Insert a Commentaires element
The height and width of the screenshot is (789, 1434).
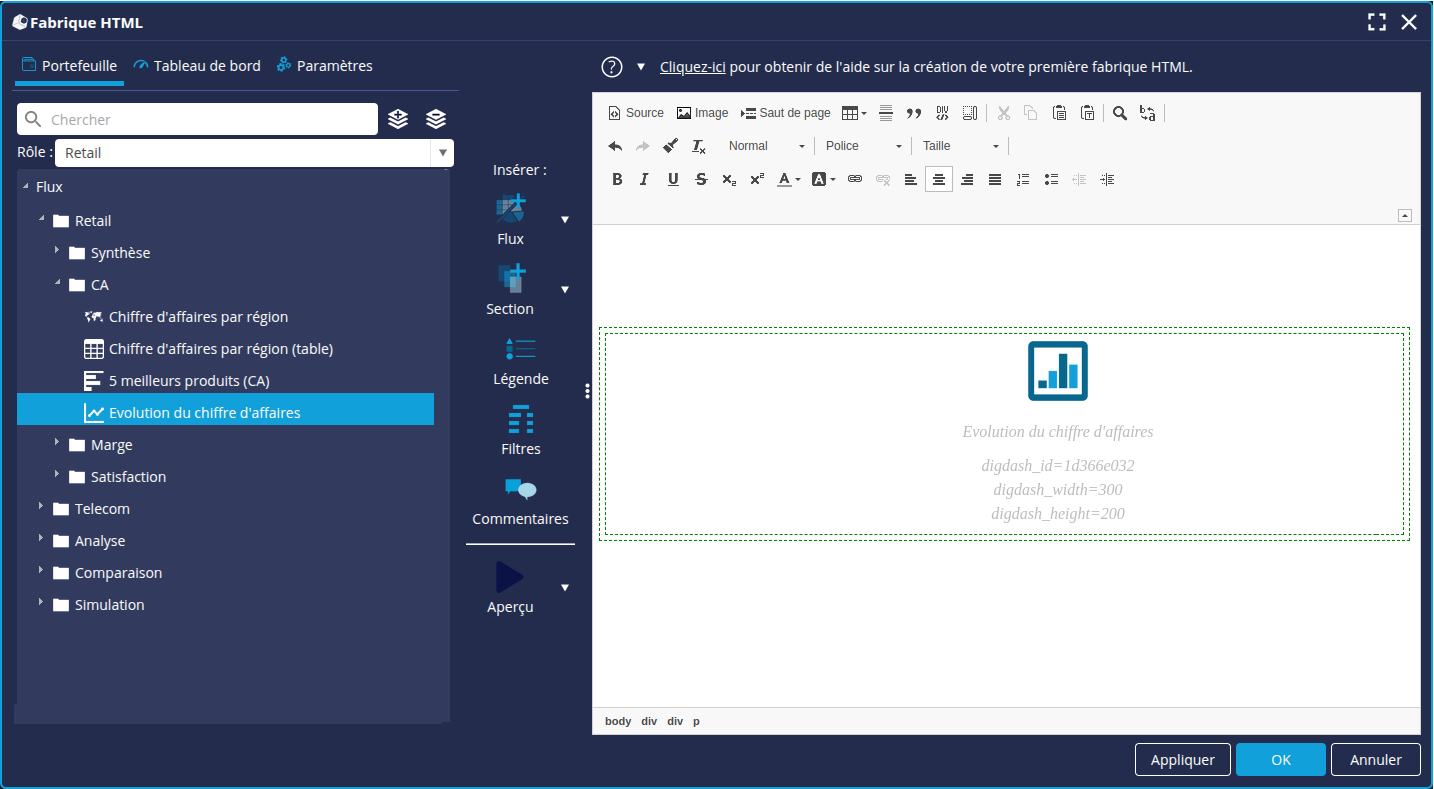pyautogui.click(x=520, y=489)
